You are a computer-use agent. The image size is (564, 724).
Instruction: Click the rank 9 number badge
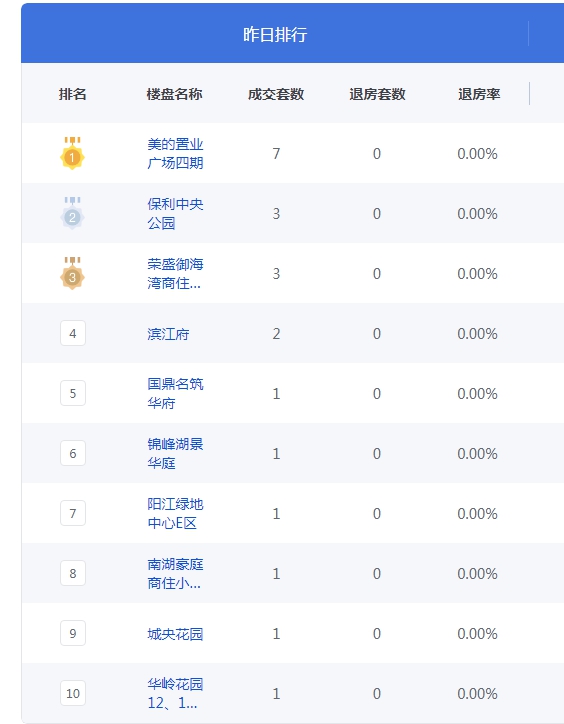tap(73, 634)
